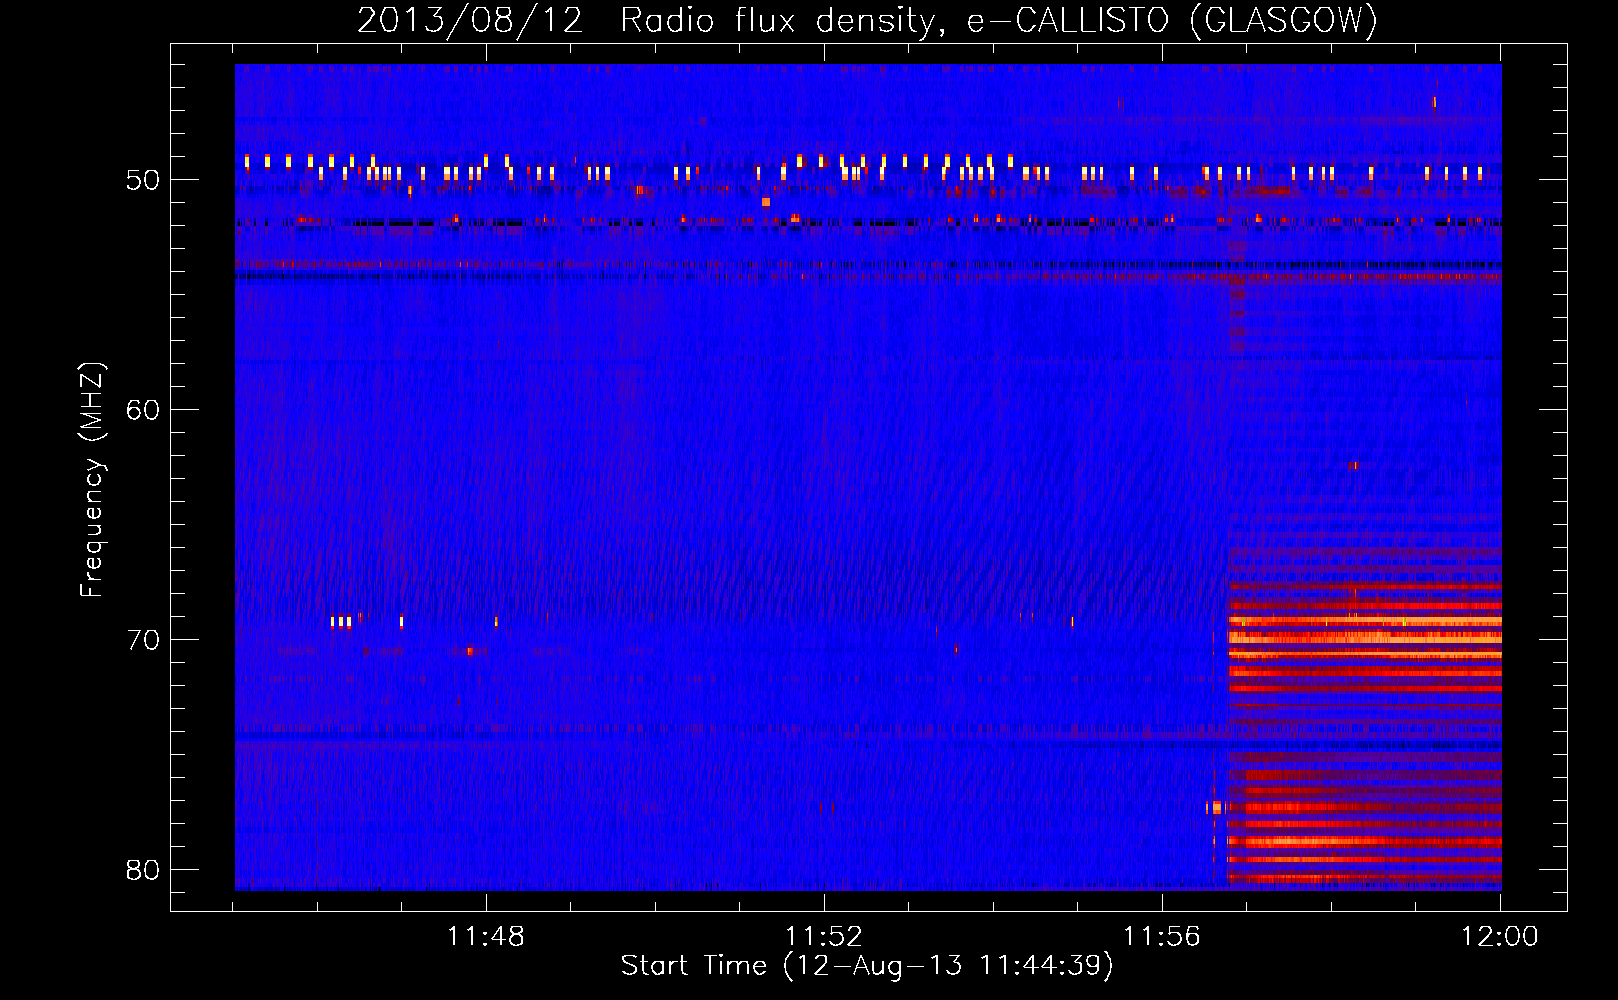Viewport: 1618px width, 1000px height.
Task: Click the 'Frequency (MHZ)' axis label
Action: (92, 480)
